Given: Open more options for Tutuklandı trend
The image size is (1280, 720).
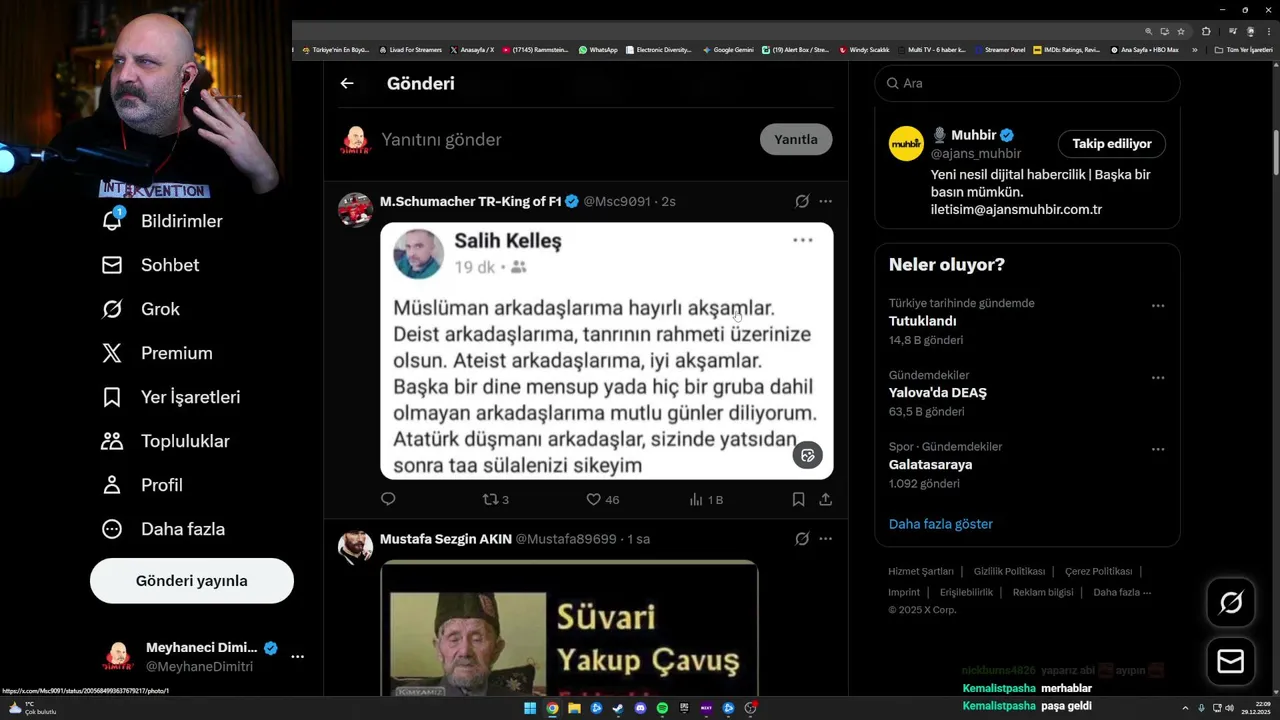Looking at the screenshot, I should coord(1158,305).
